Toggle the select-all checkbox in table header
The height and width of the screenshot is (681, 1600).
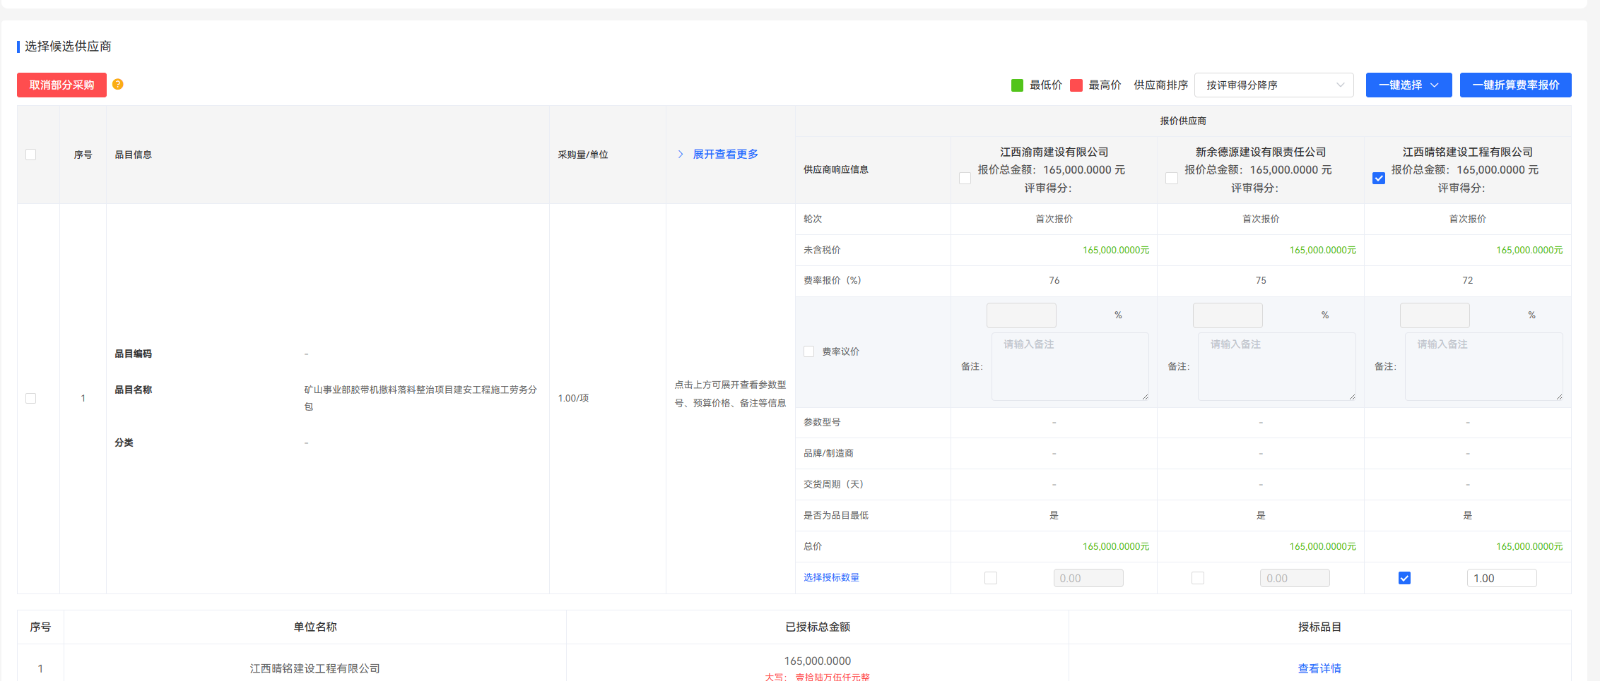[31, 155]
